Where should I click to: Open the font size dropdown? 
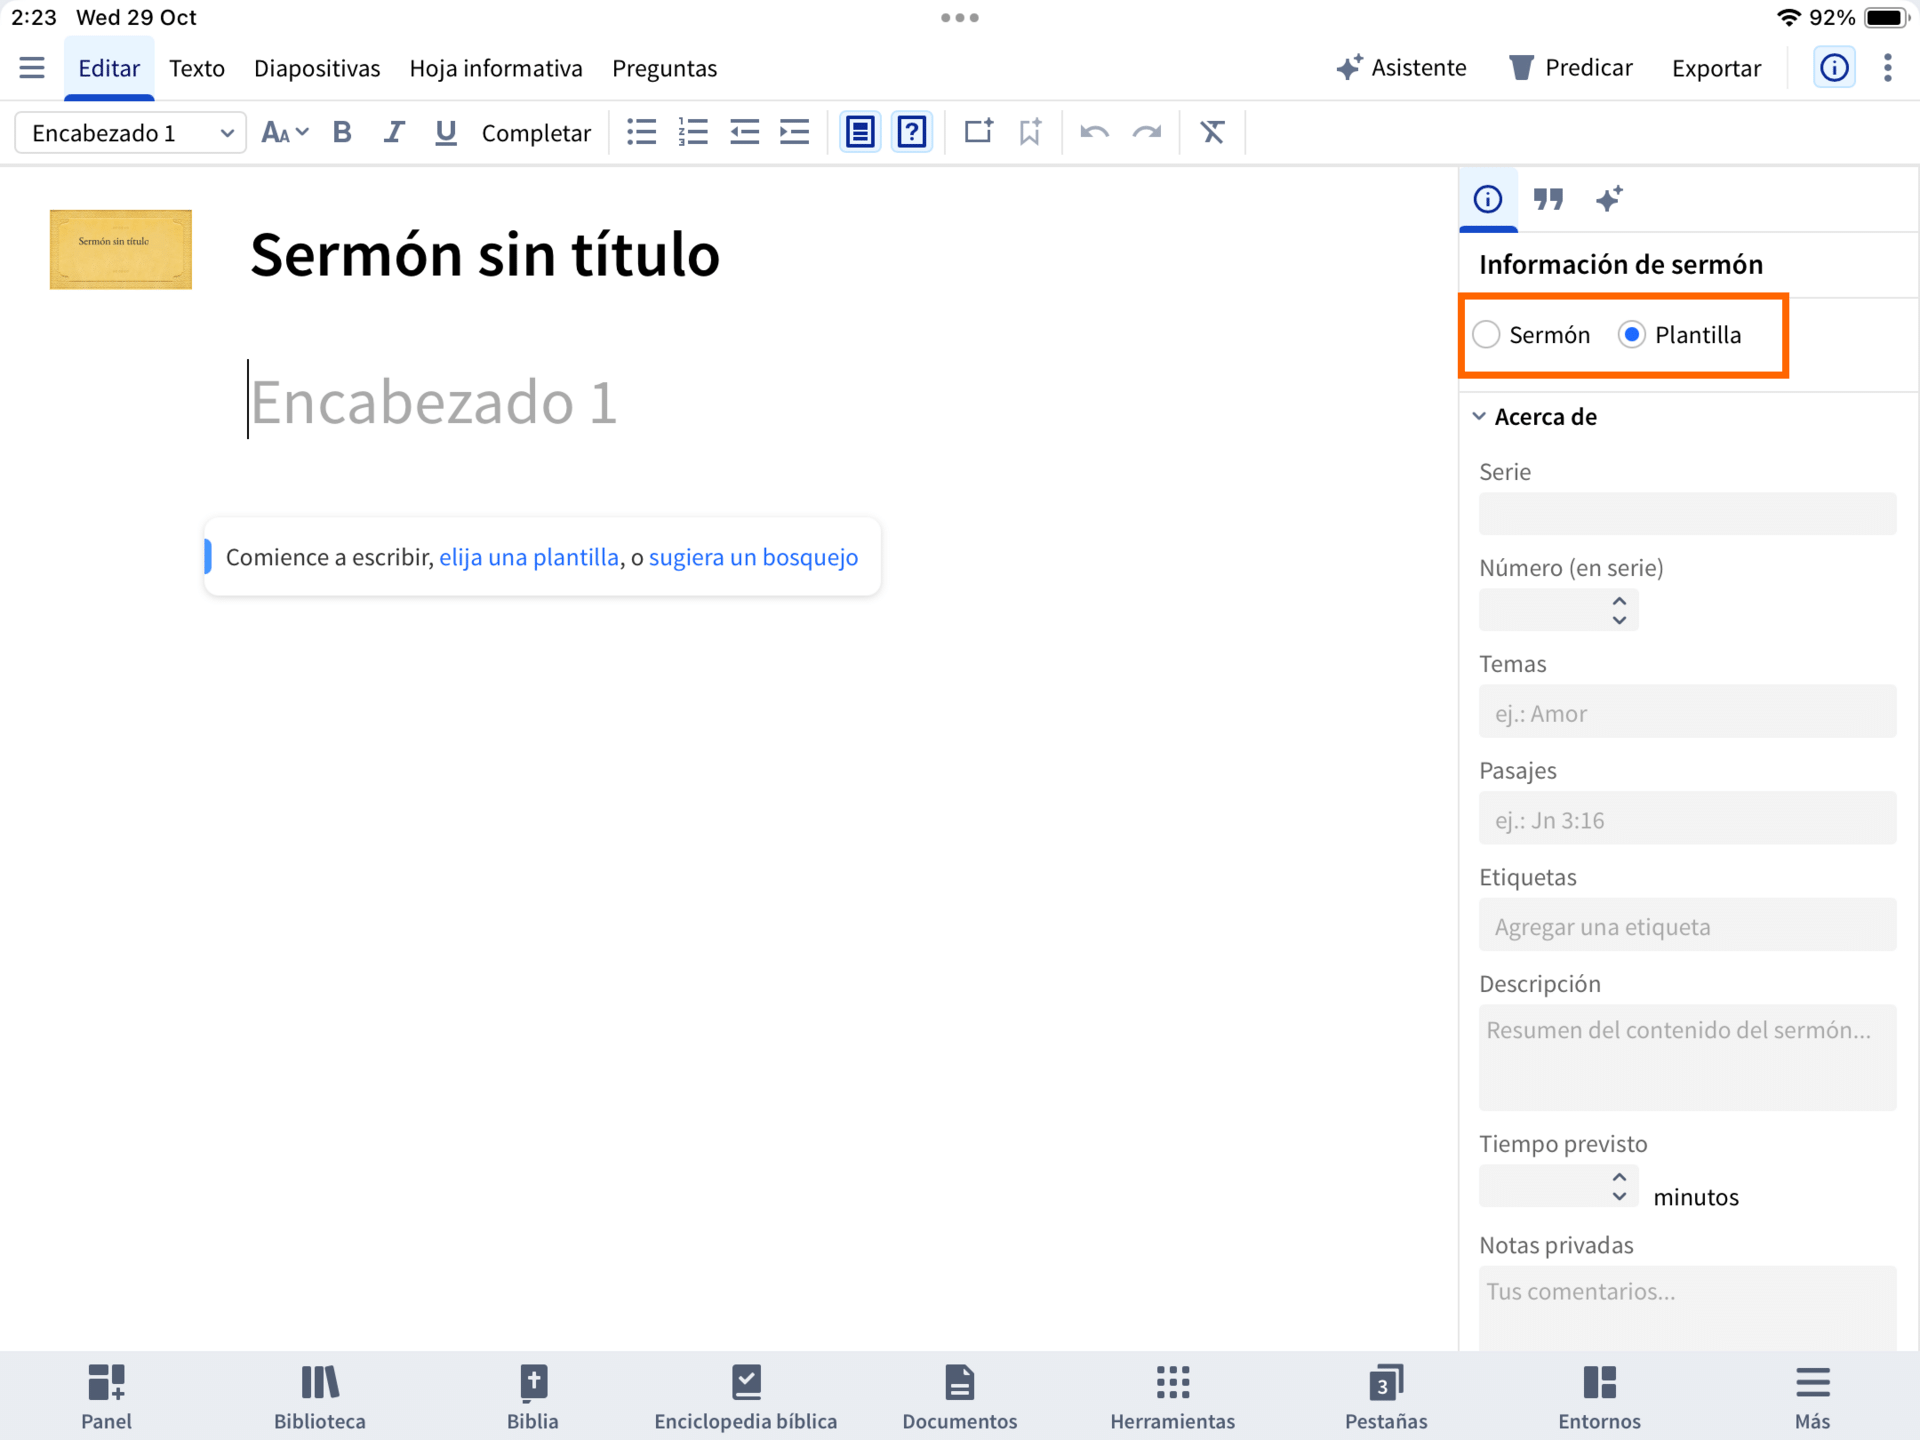[x=285, y=132]
